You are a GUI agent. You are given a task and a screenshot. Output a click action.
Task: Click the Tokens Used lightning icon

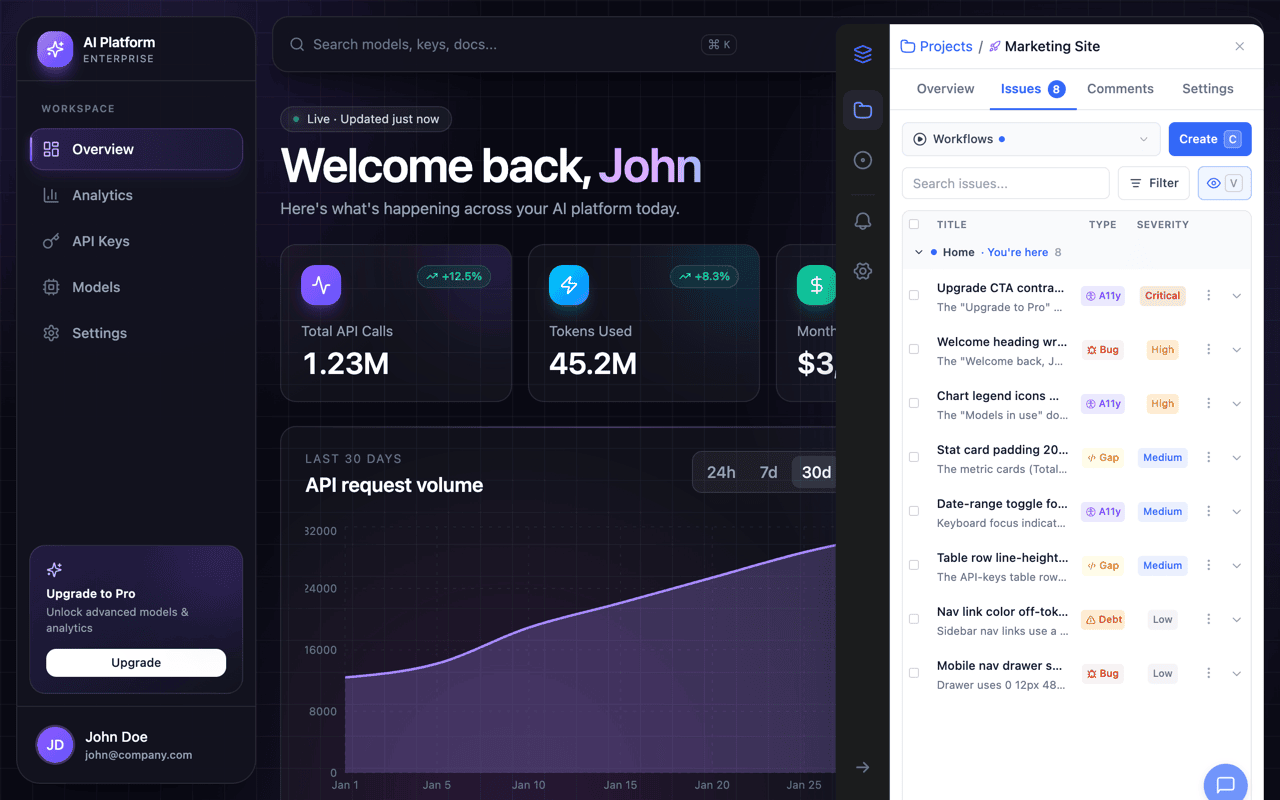tap(569, 285)
